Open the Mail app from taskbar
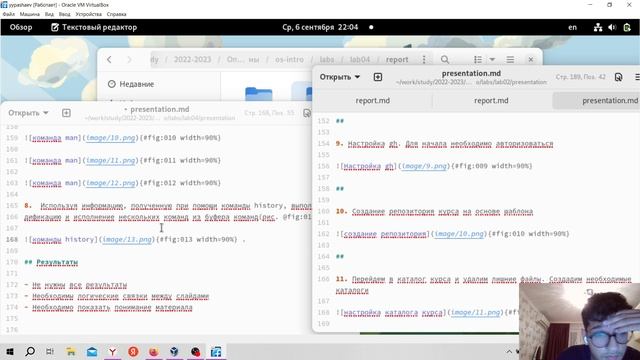This screenshot has width=640, height=360. (x=92, y=351)
